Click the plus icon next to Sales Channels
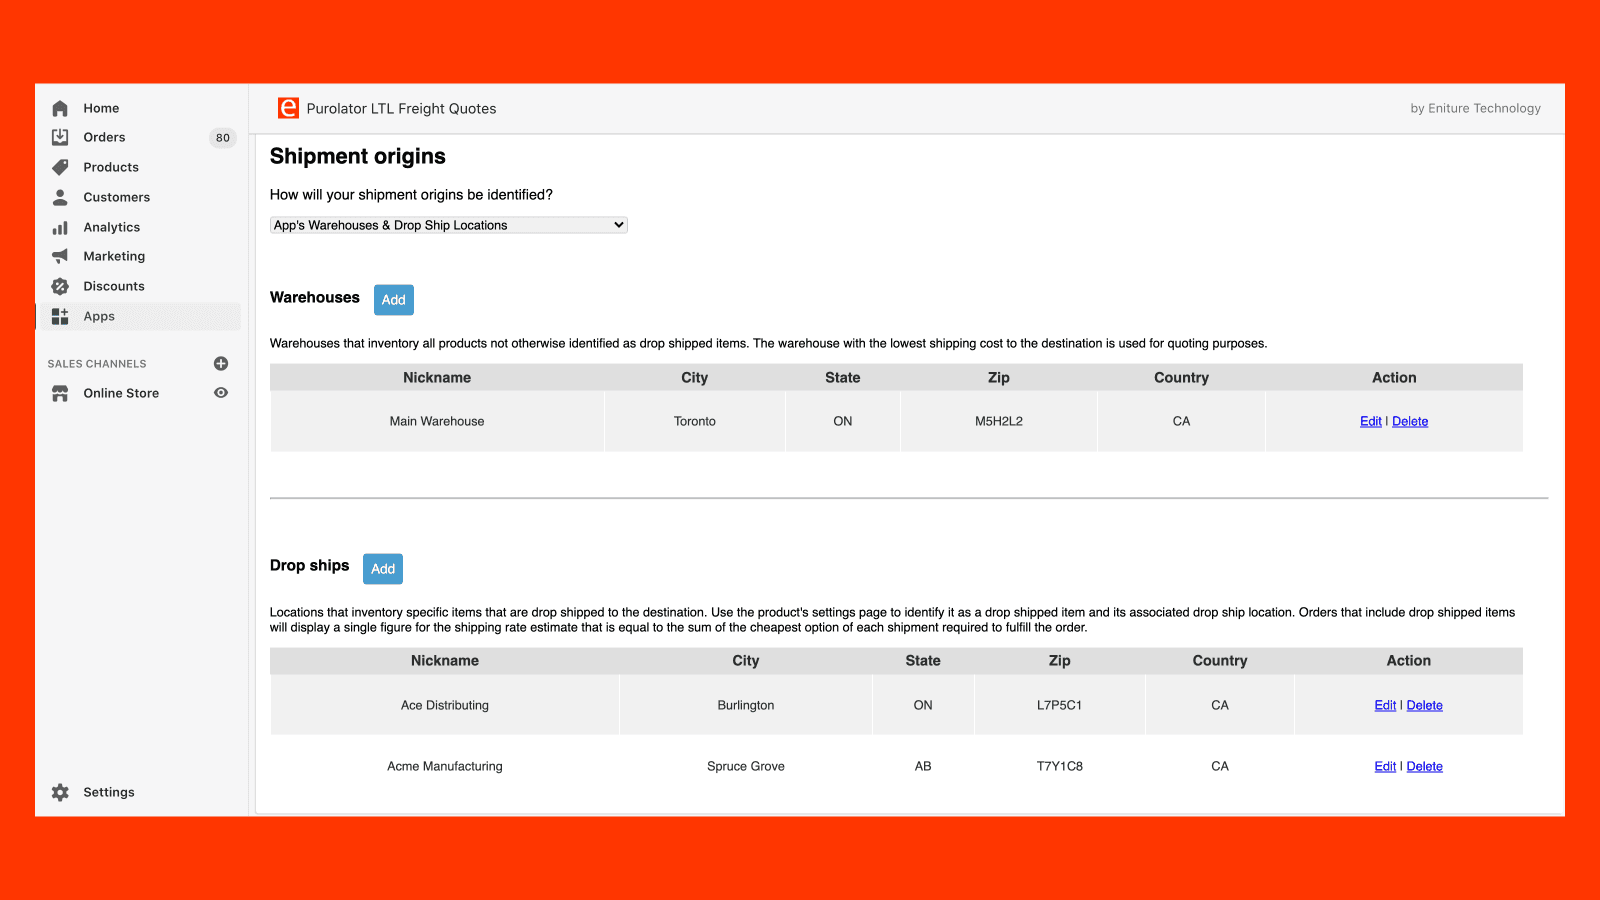This screenshot has height=900, width=1600. [x=221, y=363]
